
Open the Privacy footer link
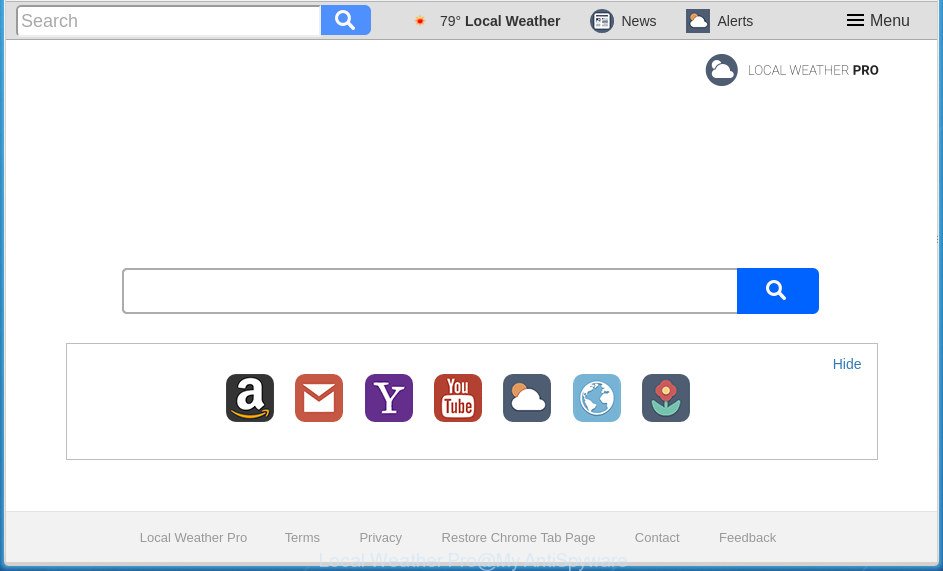[380, 537]
